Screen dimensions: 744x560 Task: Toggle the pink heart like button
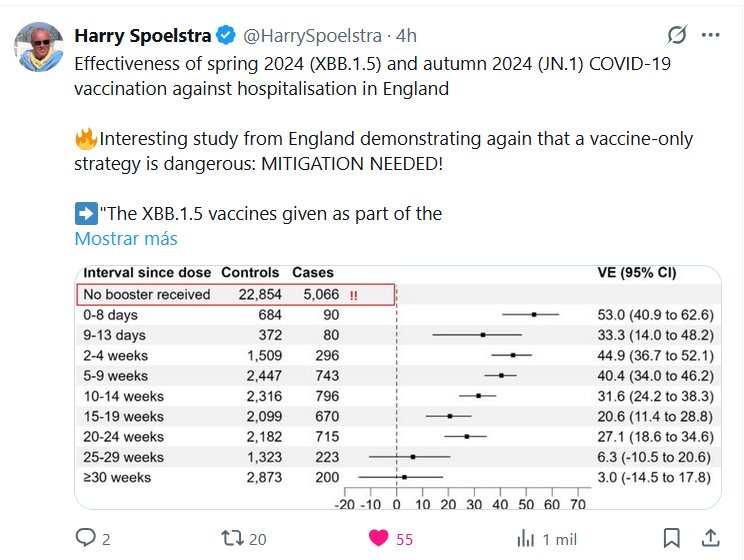pyautogui.click(x=379, y=538)
